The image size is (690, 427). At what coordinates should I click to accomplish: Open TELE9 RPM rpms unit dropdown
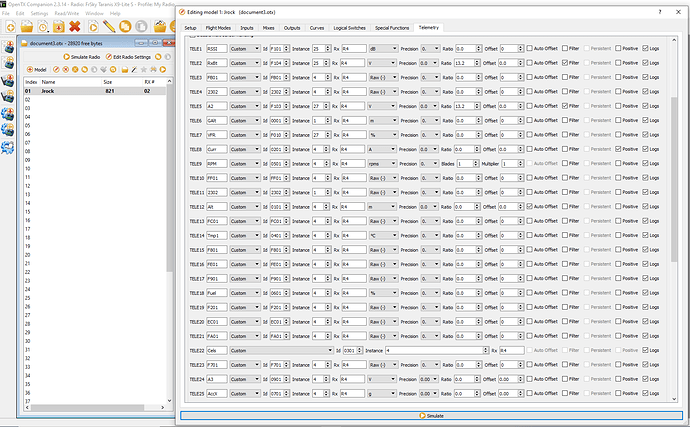click(382, 164)
